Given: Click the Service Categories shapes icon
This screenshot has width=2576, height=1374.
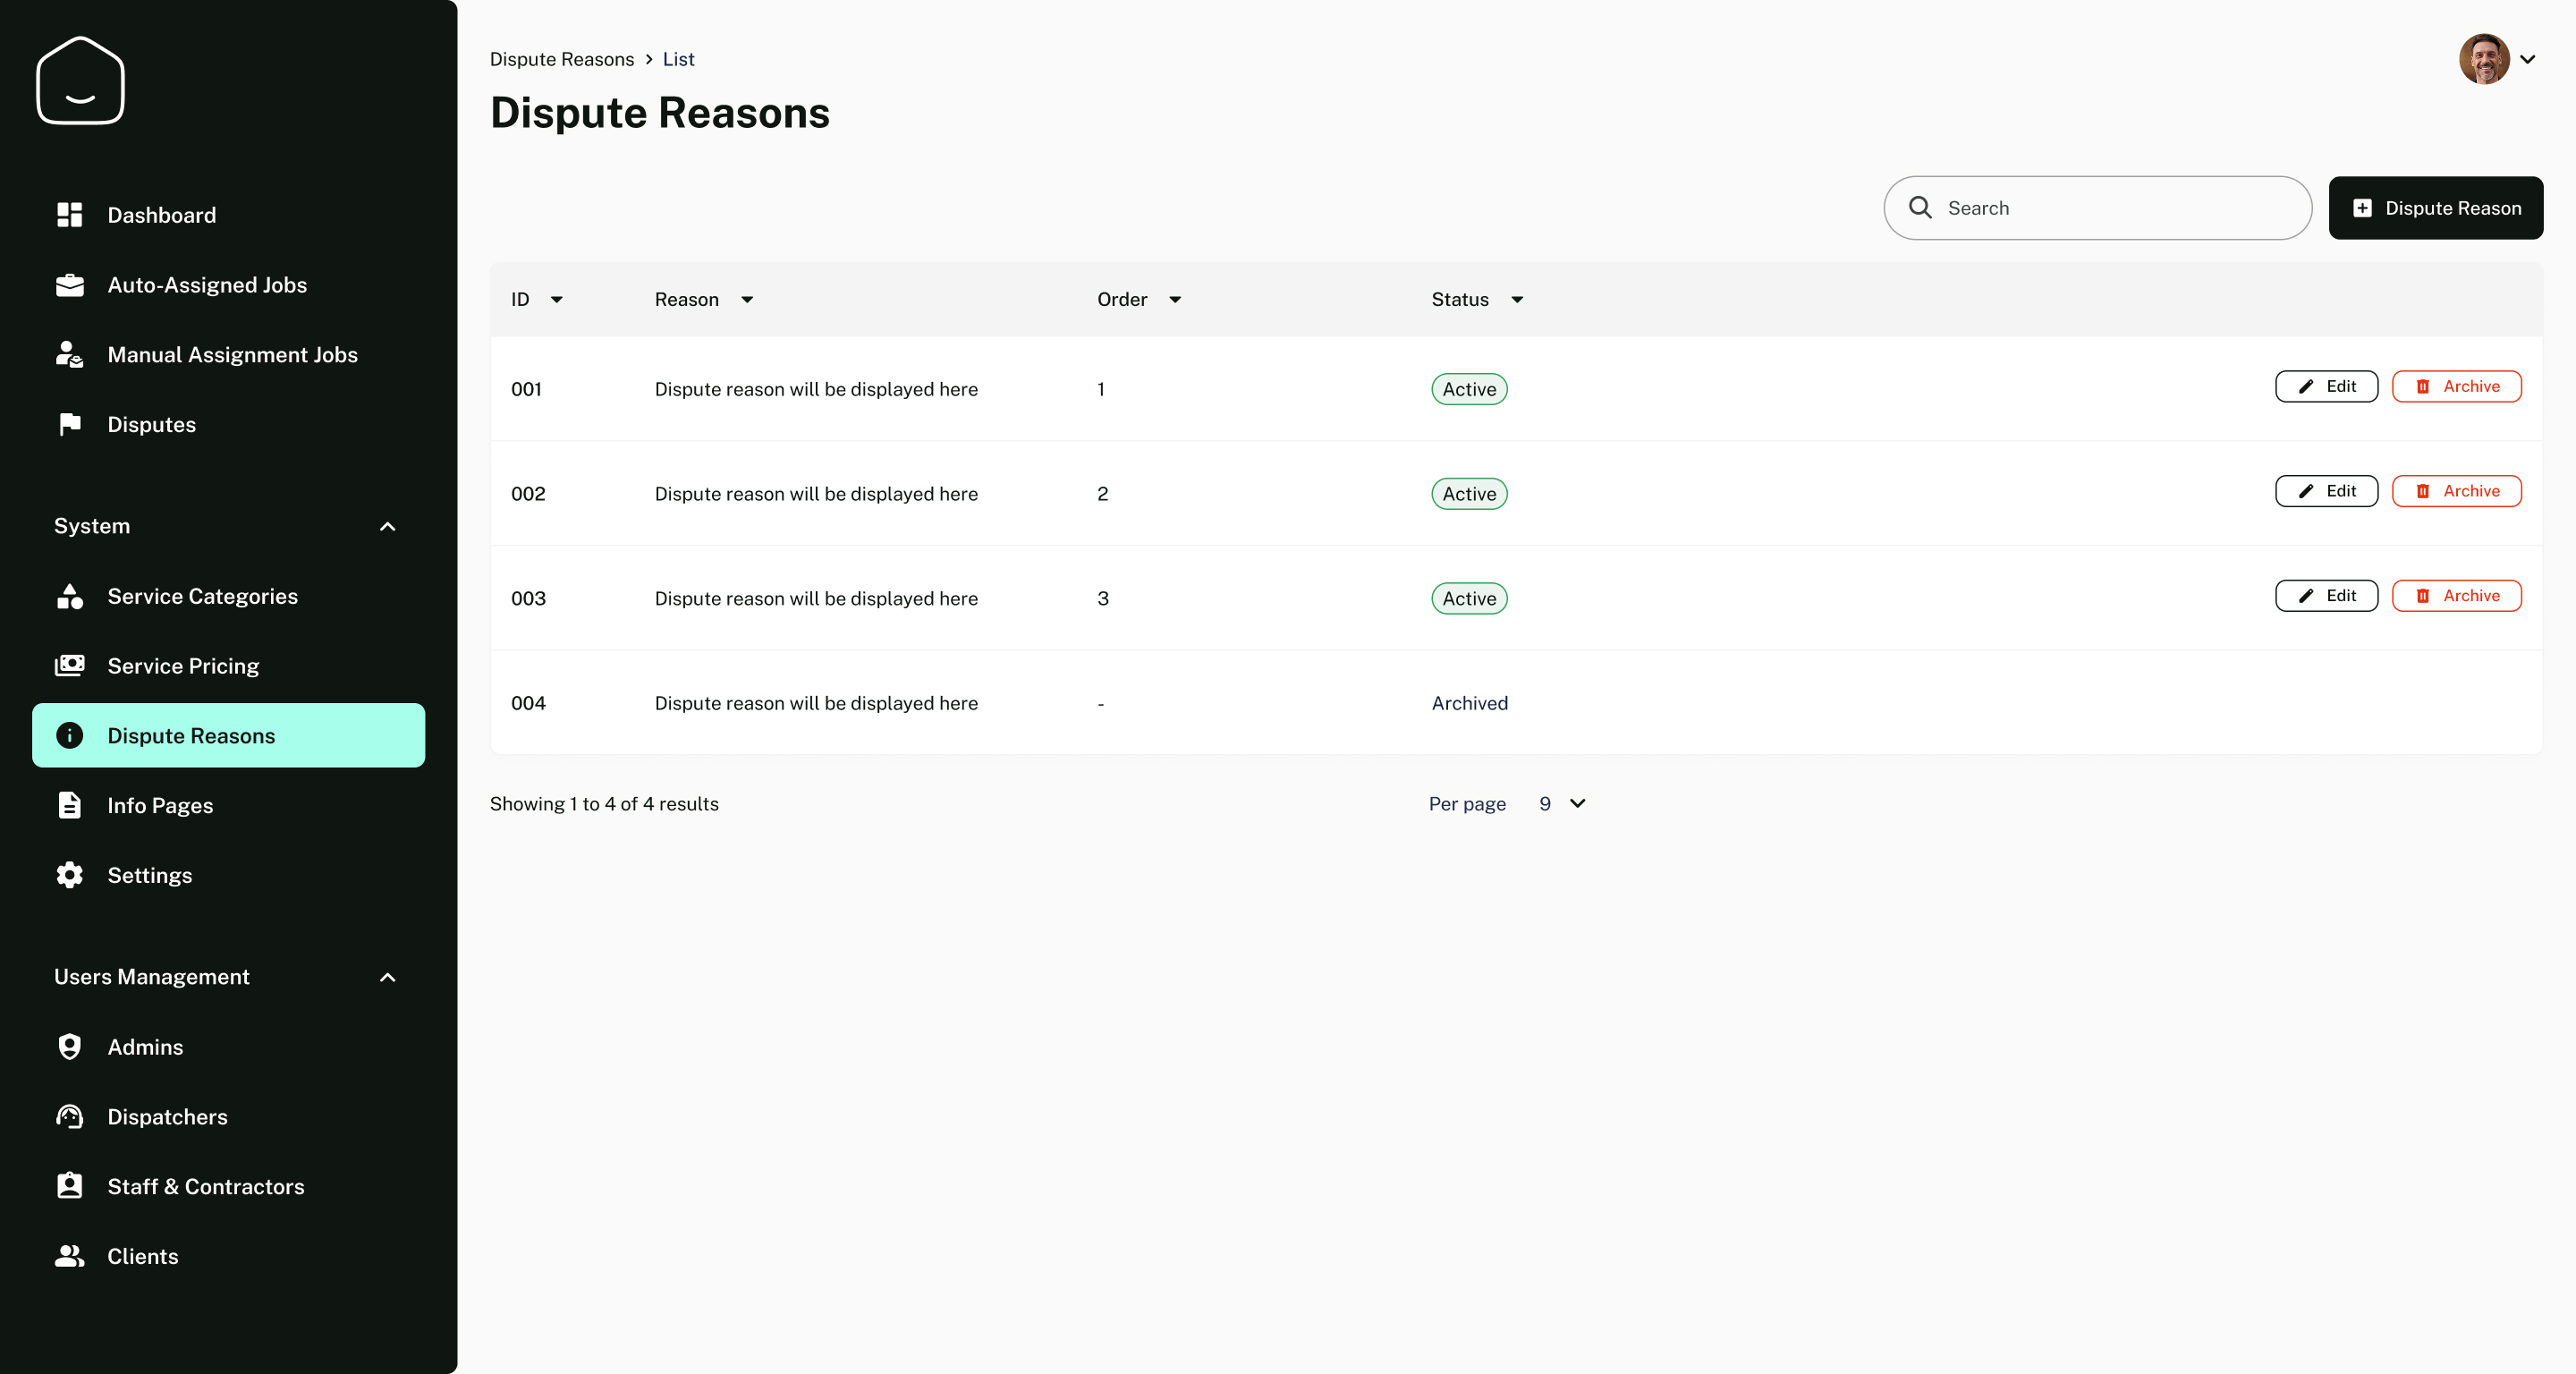Looking at the screenshot, I should (x=69, y=596).
